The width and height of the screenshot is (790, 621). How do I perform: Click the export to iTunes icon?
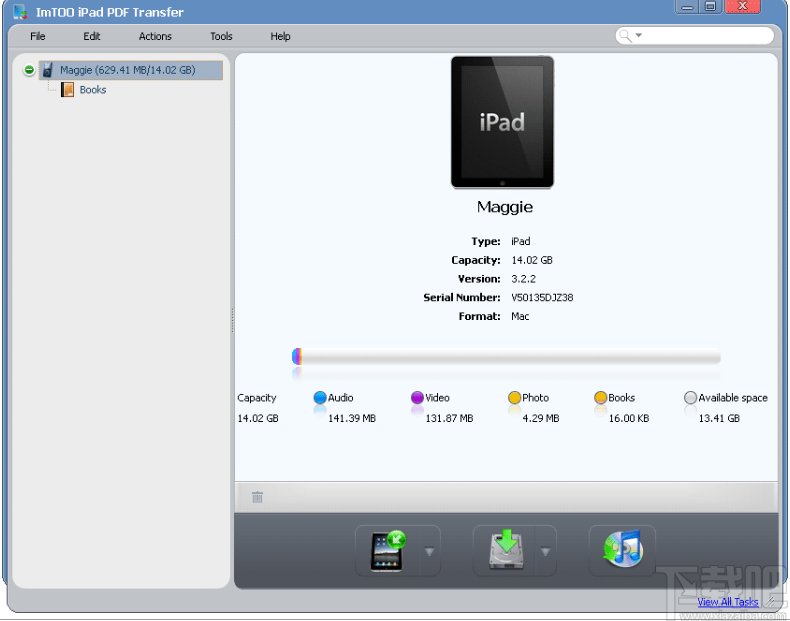622,550
